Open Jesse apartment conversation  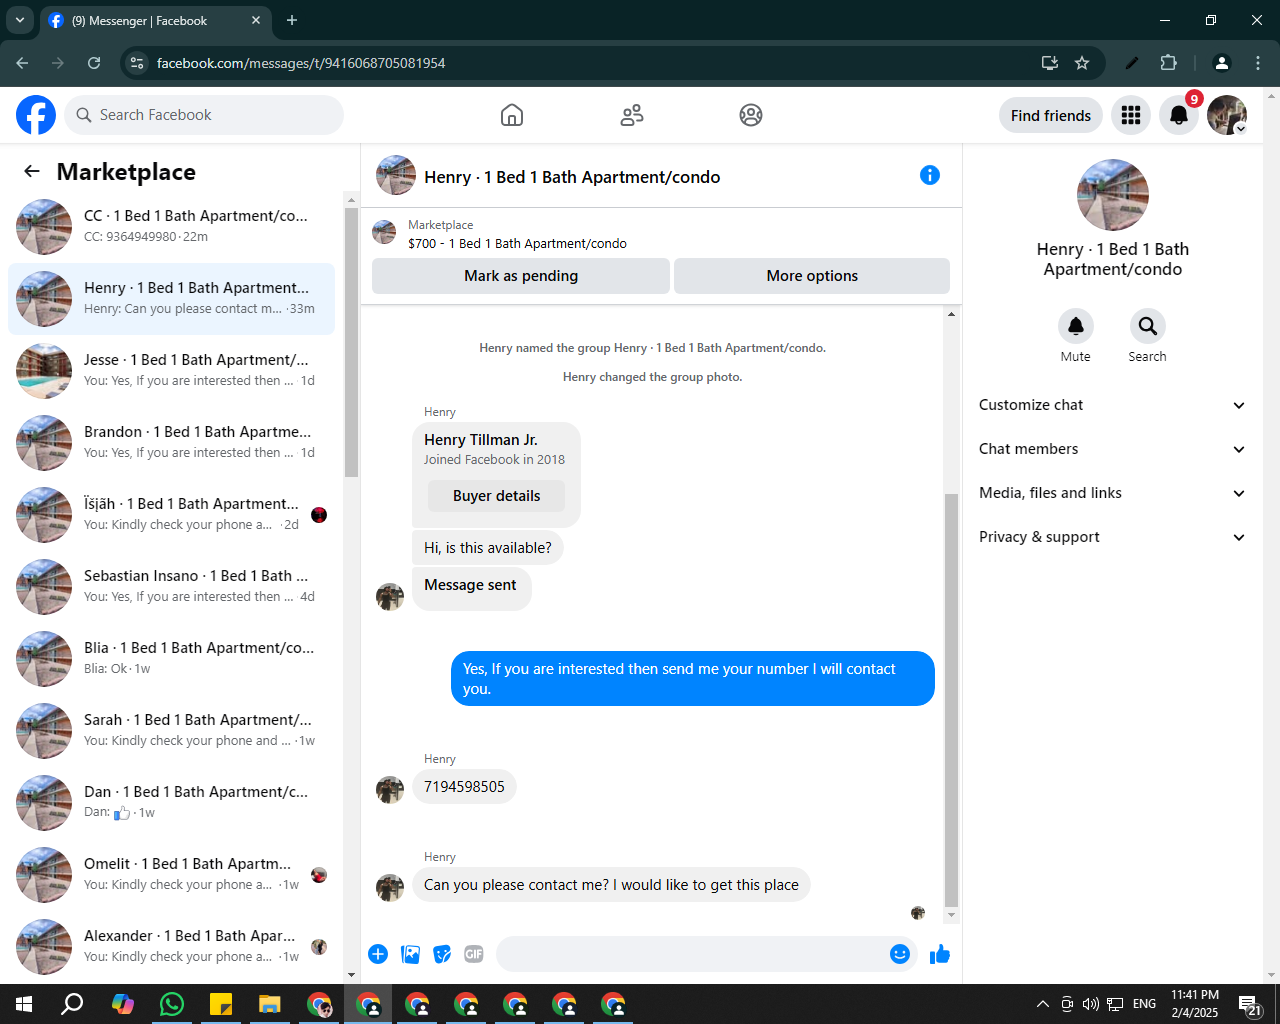(x=172, y=371)
